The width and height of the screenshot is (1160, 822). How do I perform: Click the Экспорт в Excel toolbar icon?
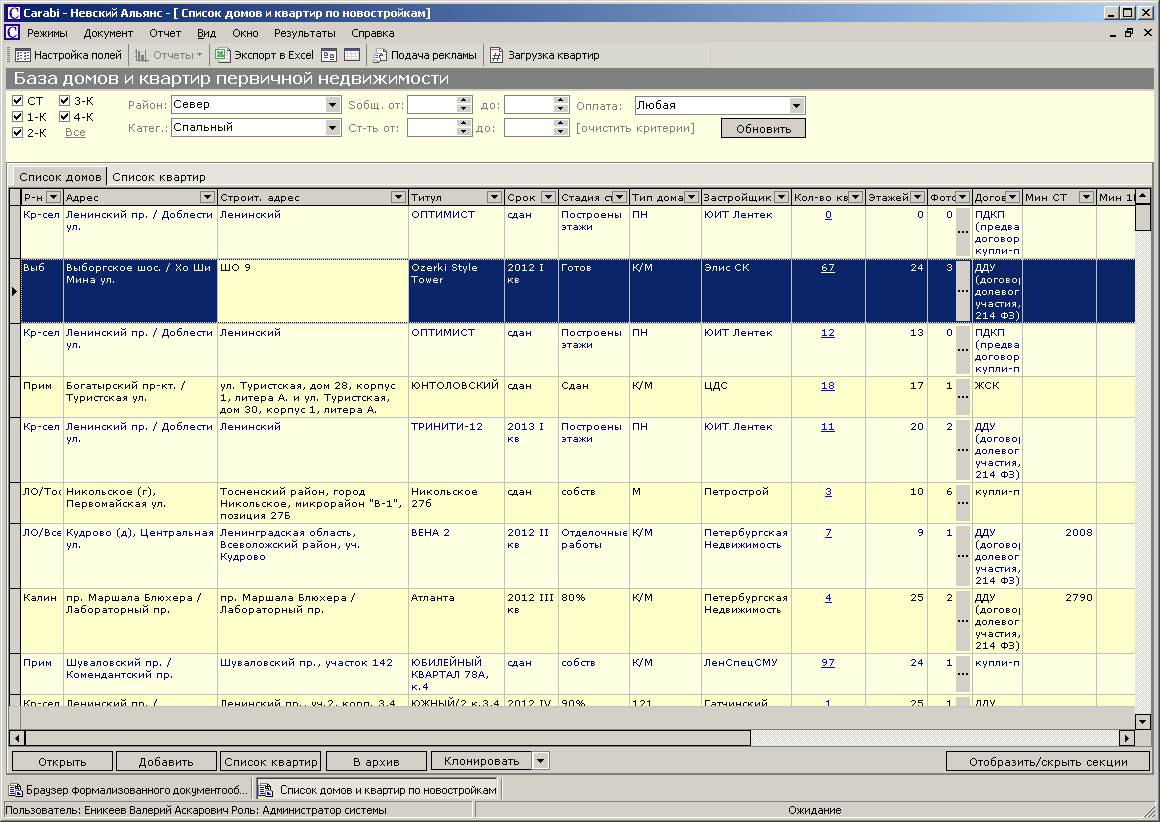click(266, 55)
